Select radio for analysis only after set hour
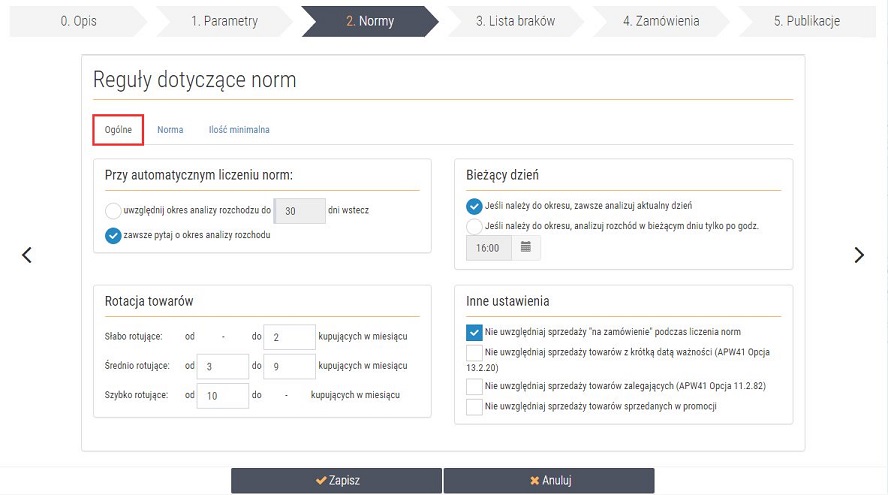The width and height of the screenshot is (888, 495). [x=474, y=226]
